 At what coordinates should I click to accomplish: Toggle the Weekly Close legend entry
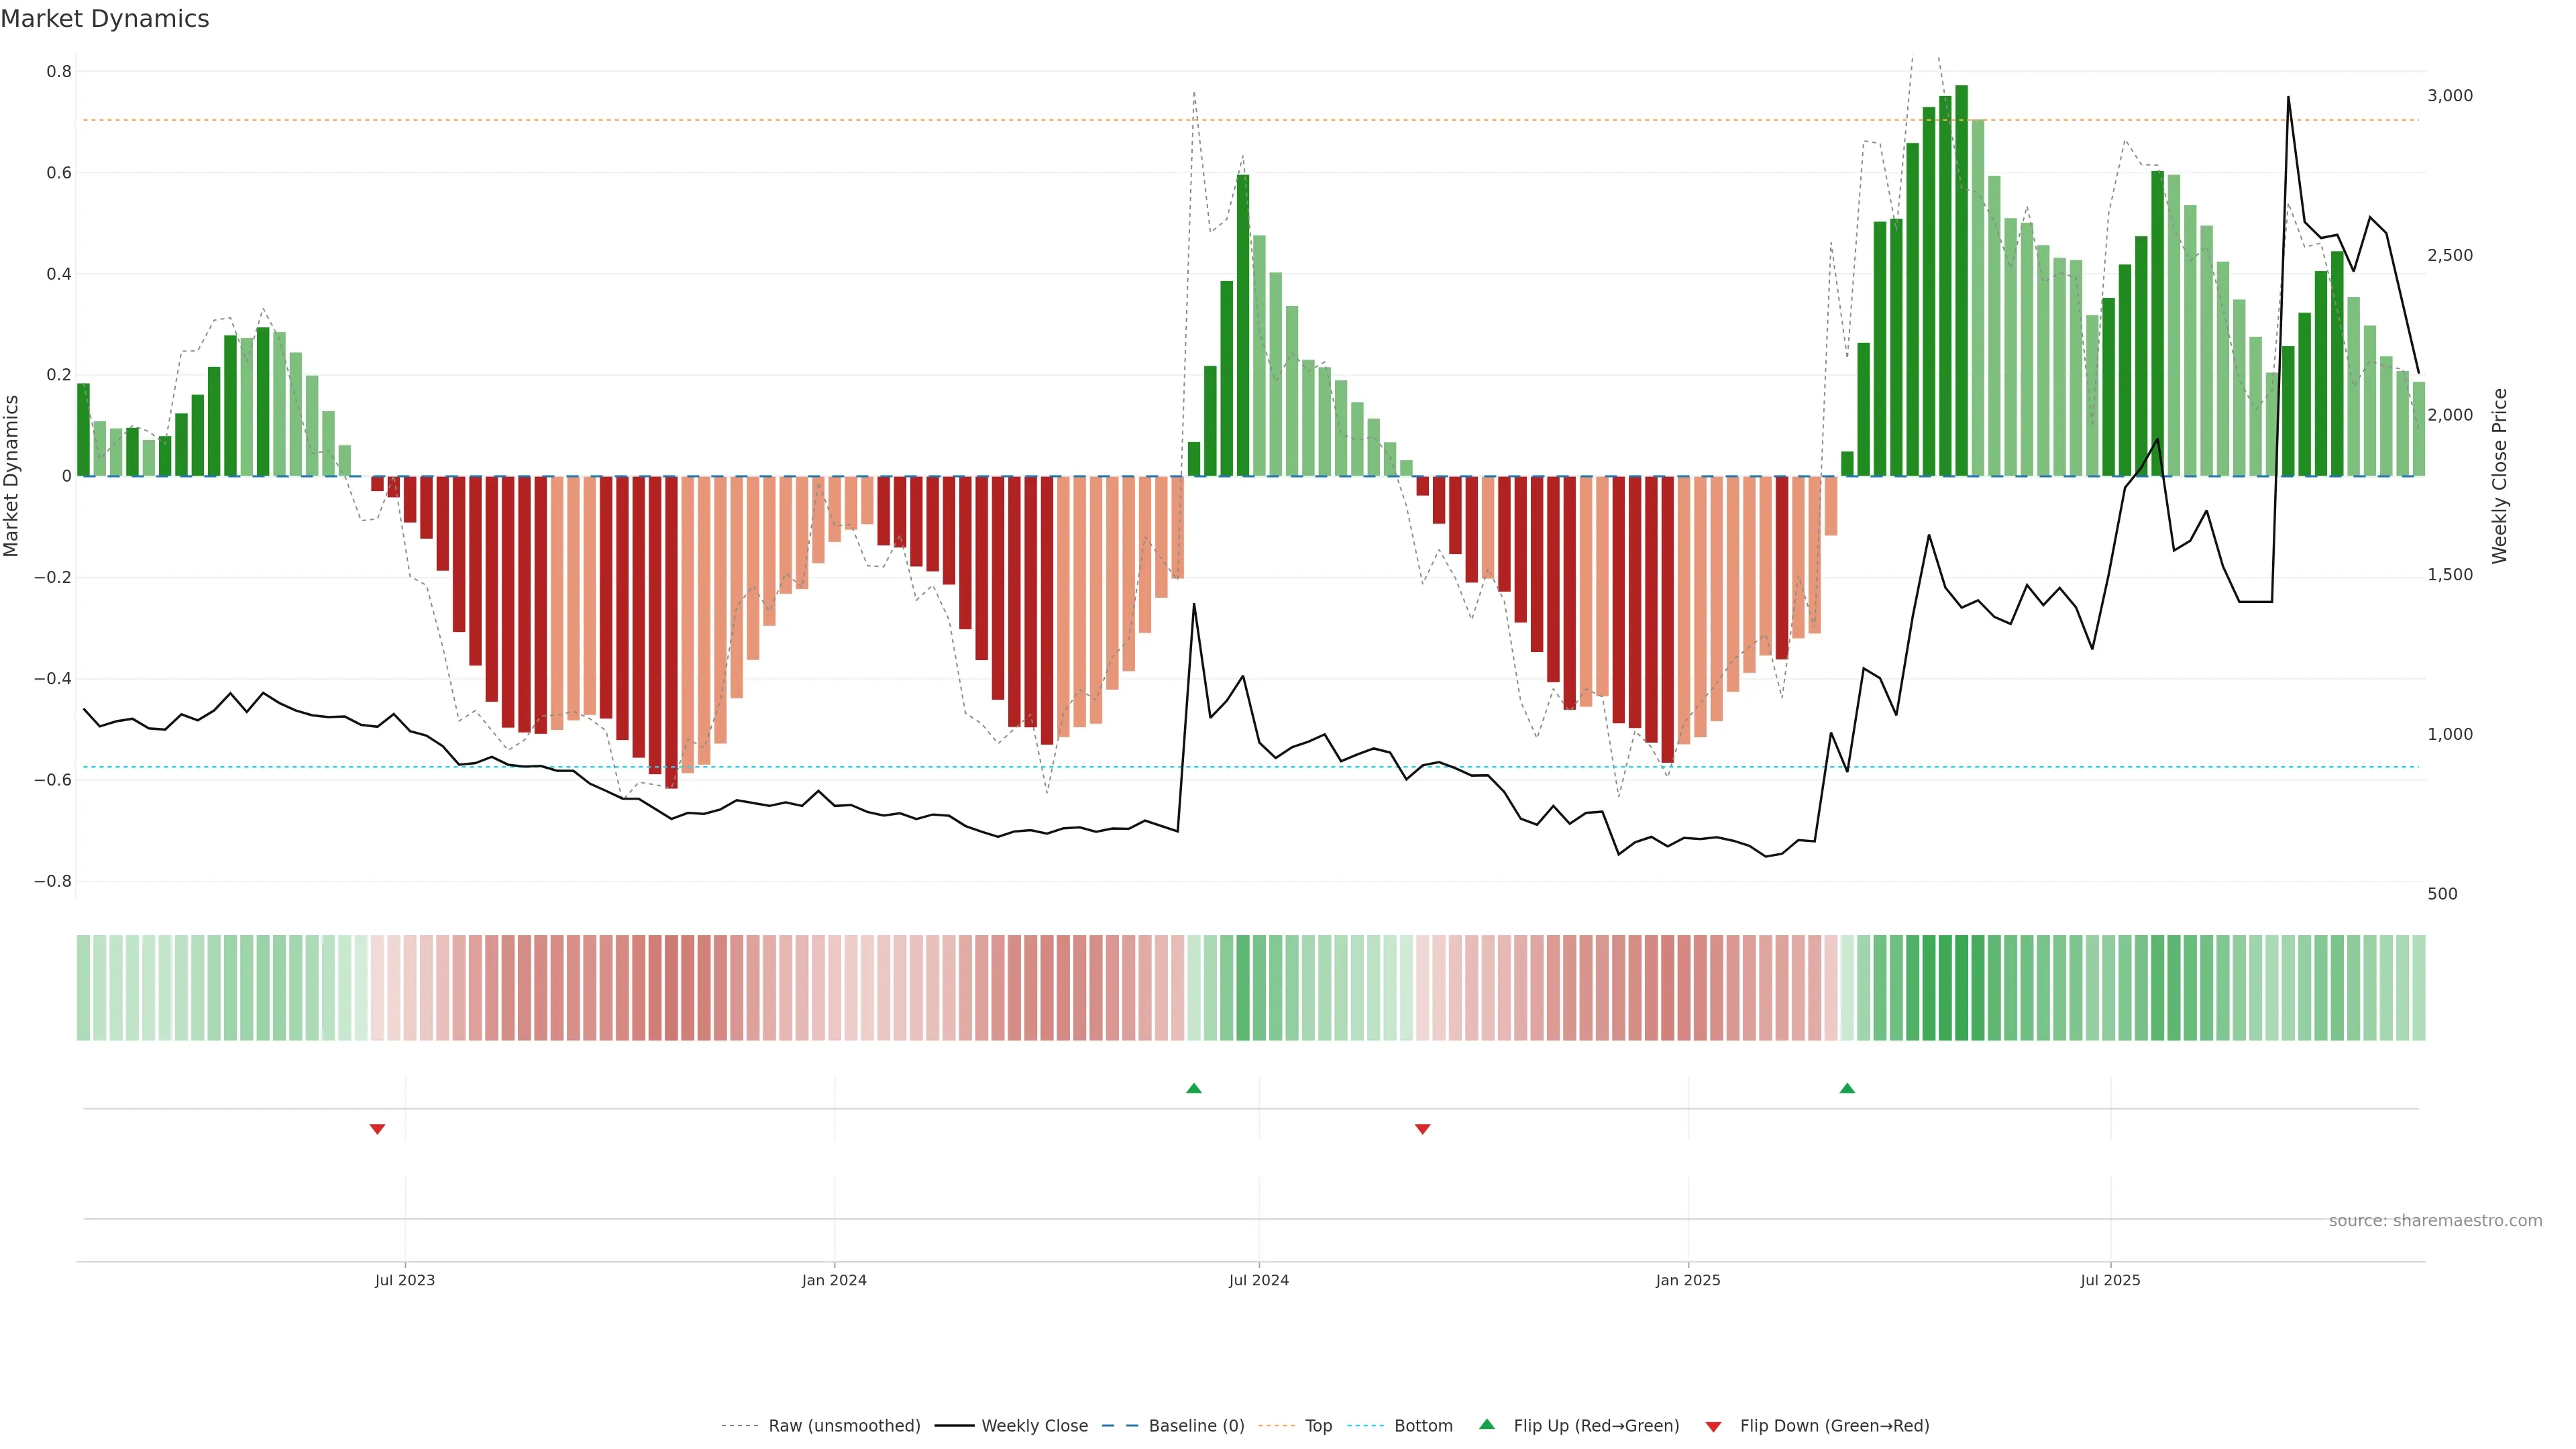click(1034, 1426)
